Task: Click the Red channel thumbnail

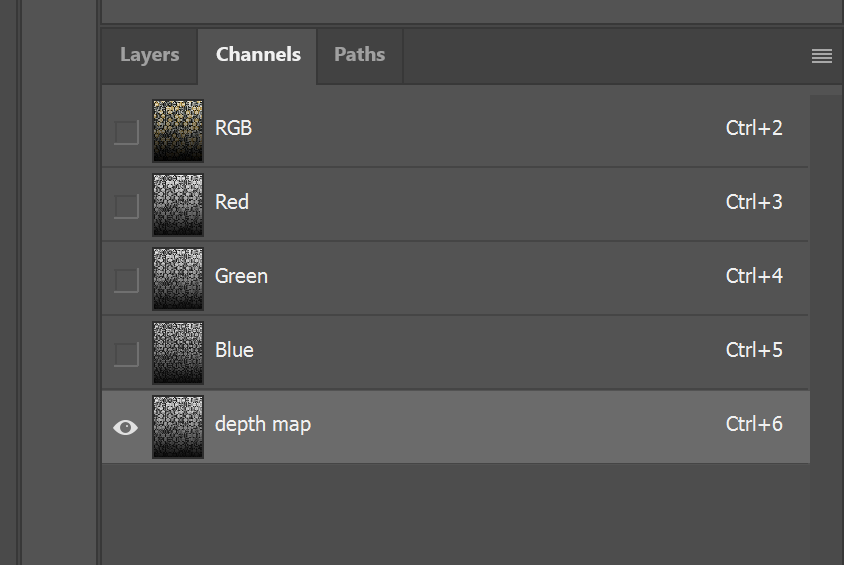Action: (x=178, y=204)
